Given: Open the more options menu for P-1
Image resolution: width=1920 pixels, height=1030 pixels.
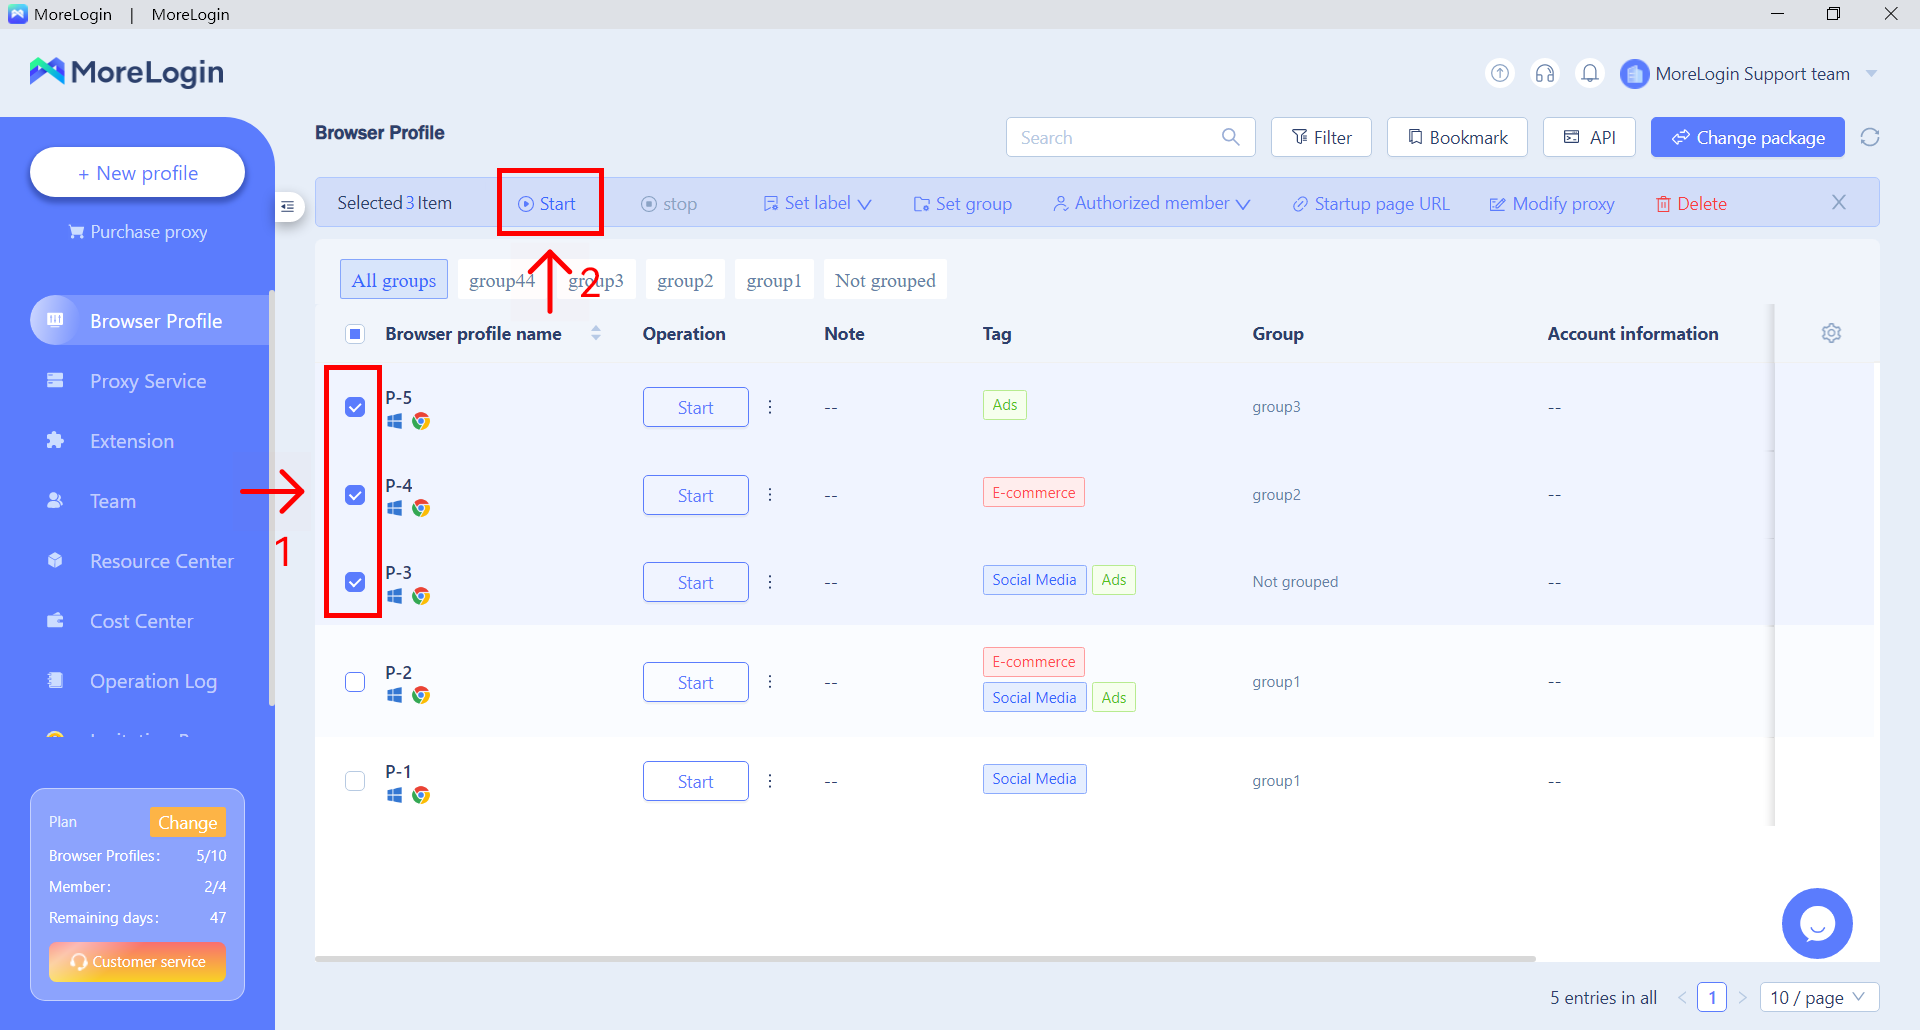Looking at the screenshot, I should [770, 781].
